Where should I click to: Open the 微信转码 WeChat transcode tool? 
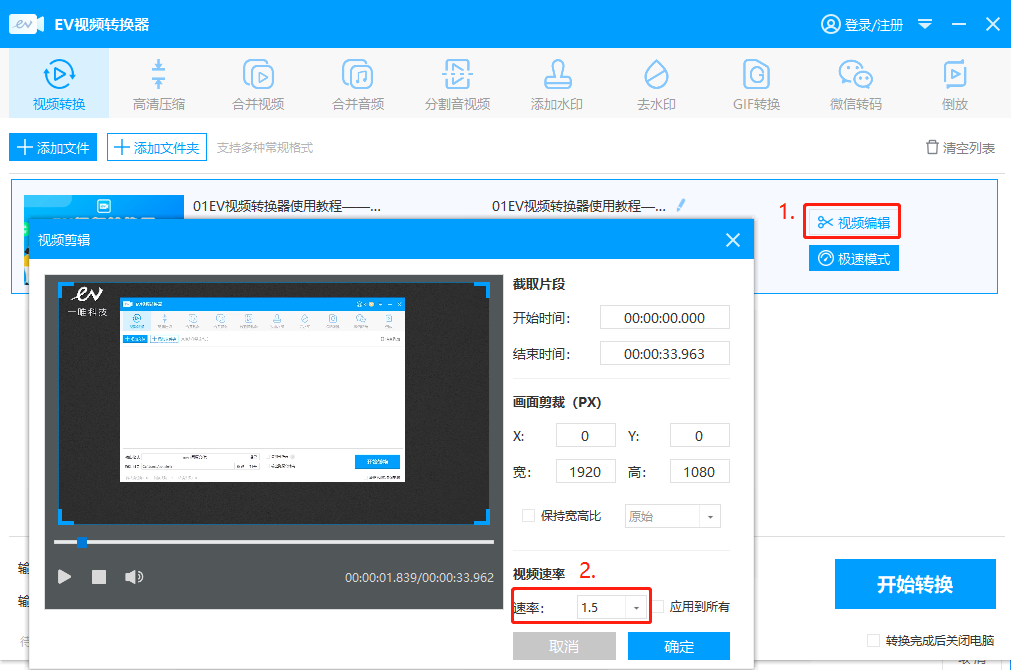coord(855,84)
